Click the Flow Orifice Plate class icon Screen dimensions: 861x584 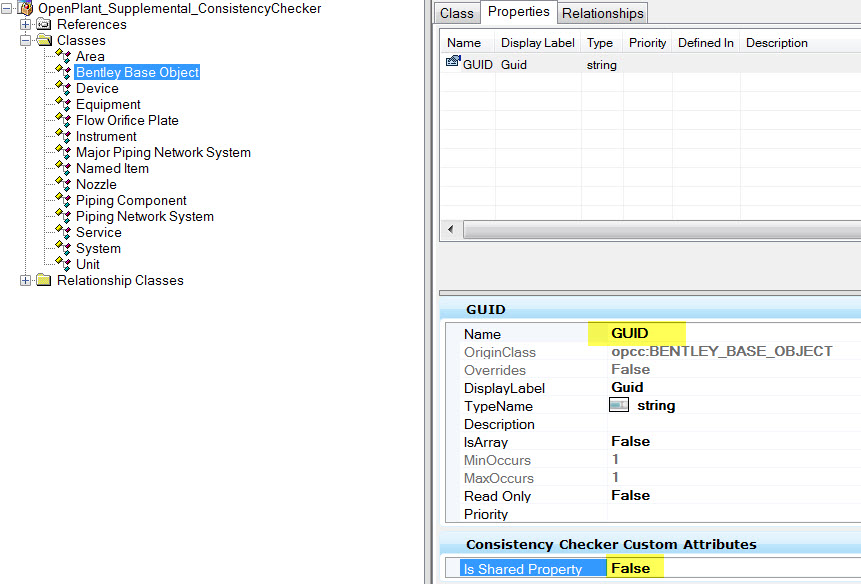pos(63,120)
